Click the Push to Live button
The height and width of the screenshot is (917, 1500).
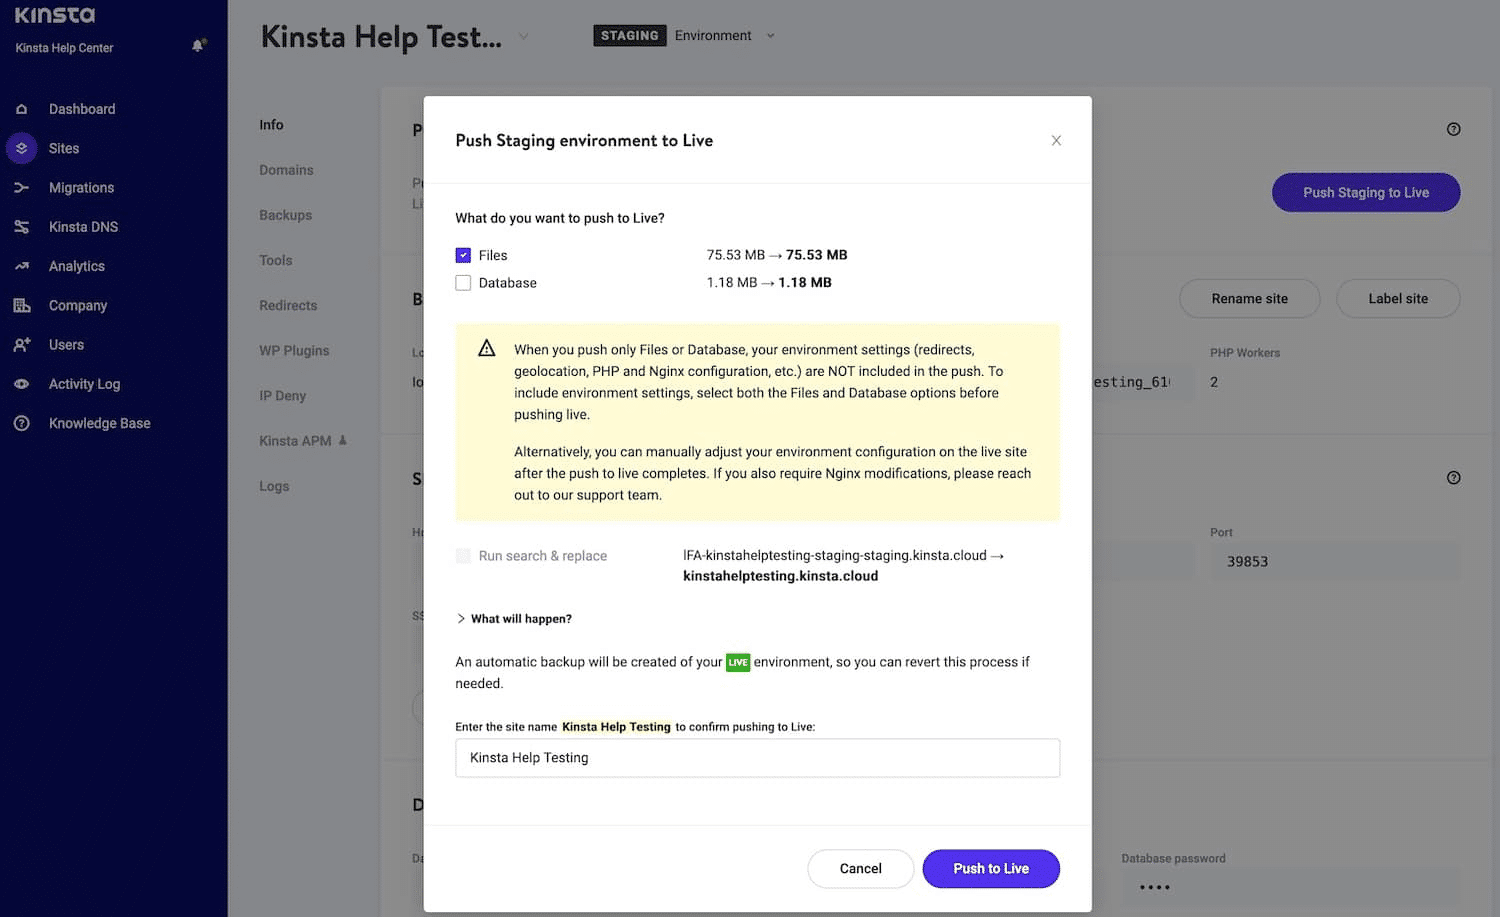tap(991, 868)
